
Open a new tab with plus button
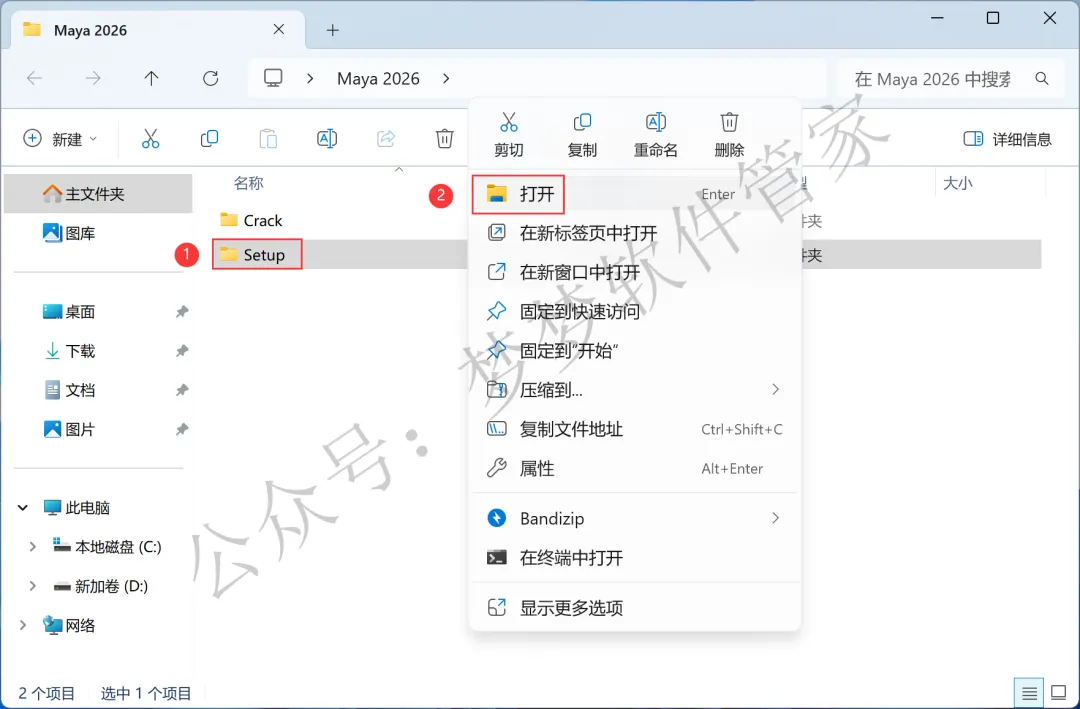point(333,30)
